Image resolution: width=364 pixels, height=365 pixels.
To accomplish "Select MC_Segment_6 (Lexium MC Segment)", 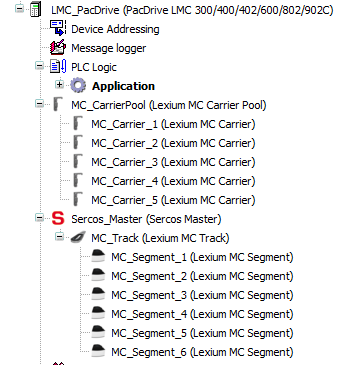I will (202, 352).
